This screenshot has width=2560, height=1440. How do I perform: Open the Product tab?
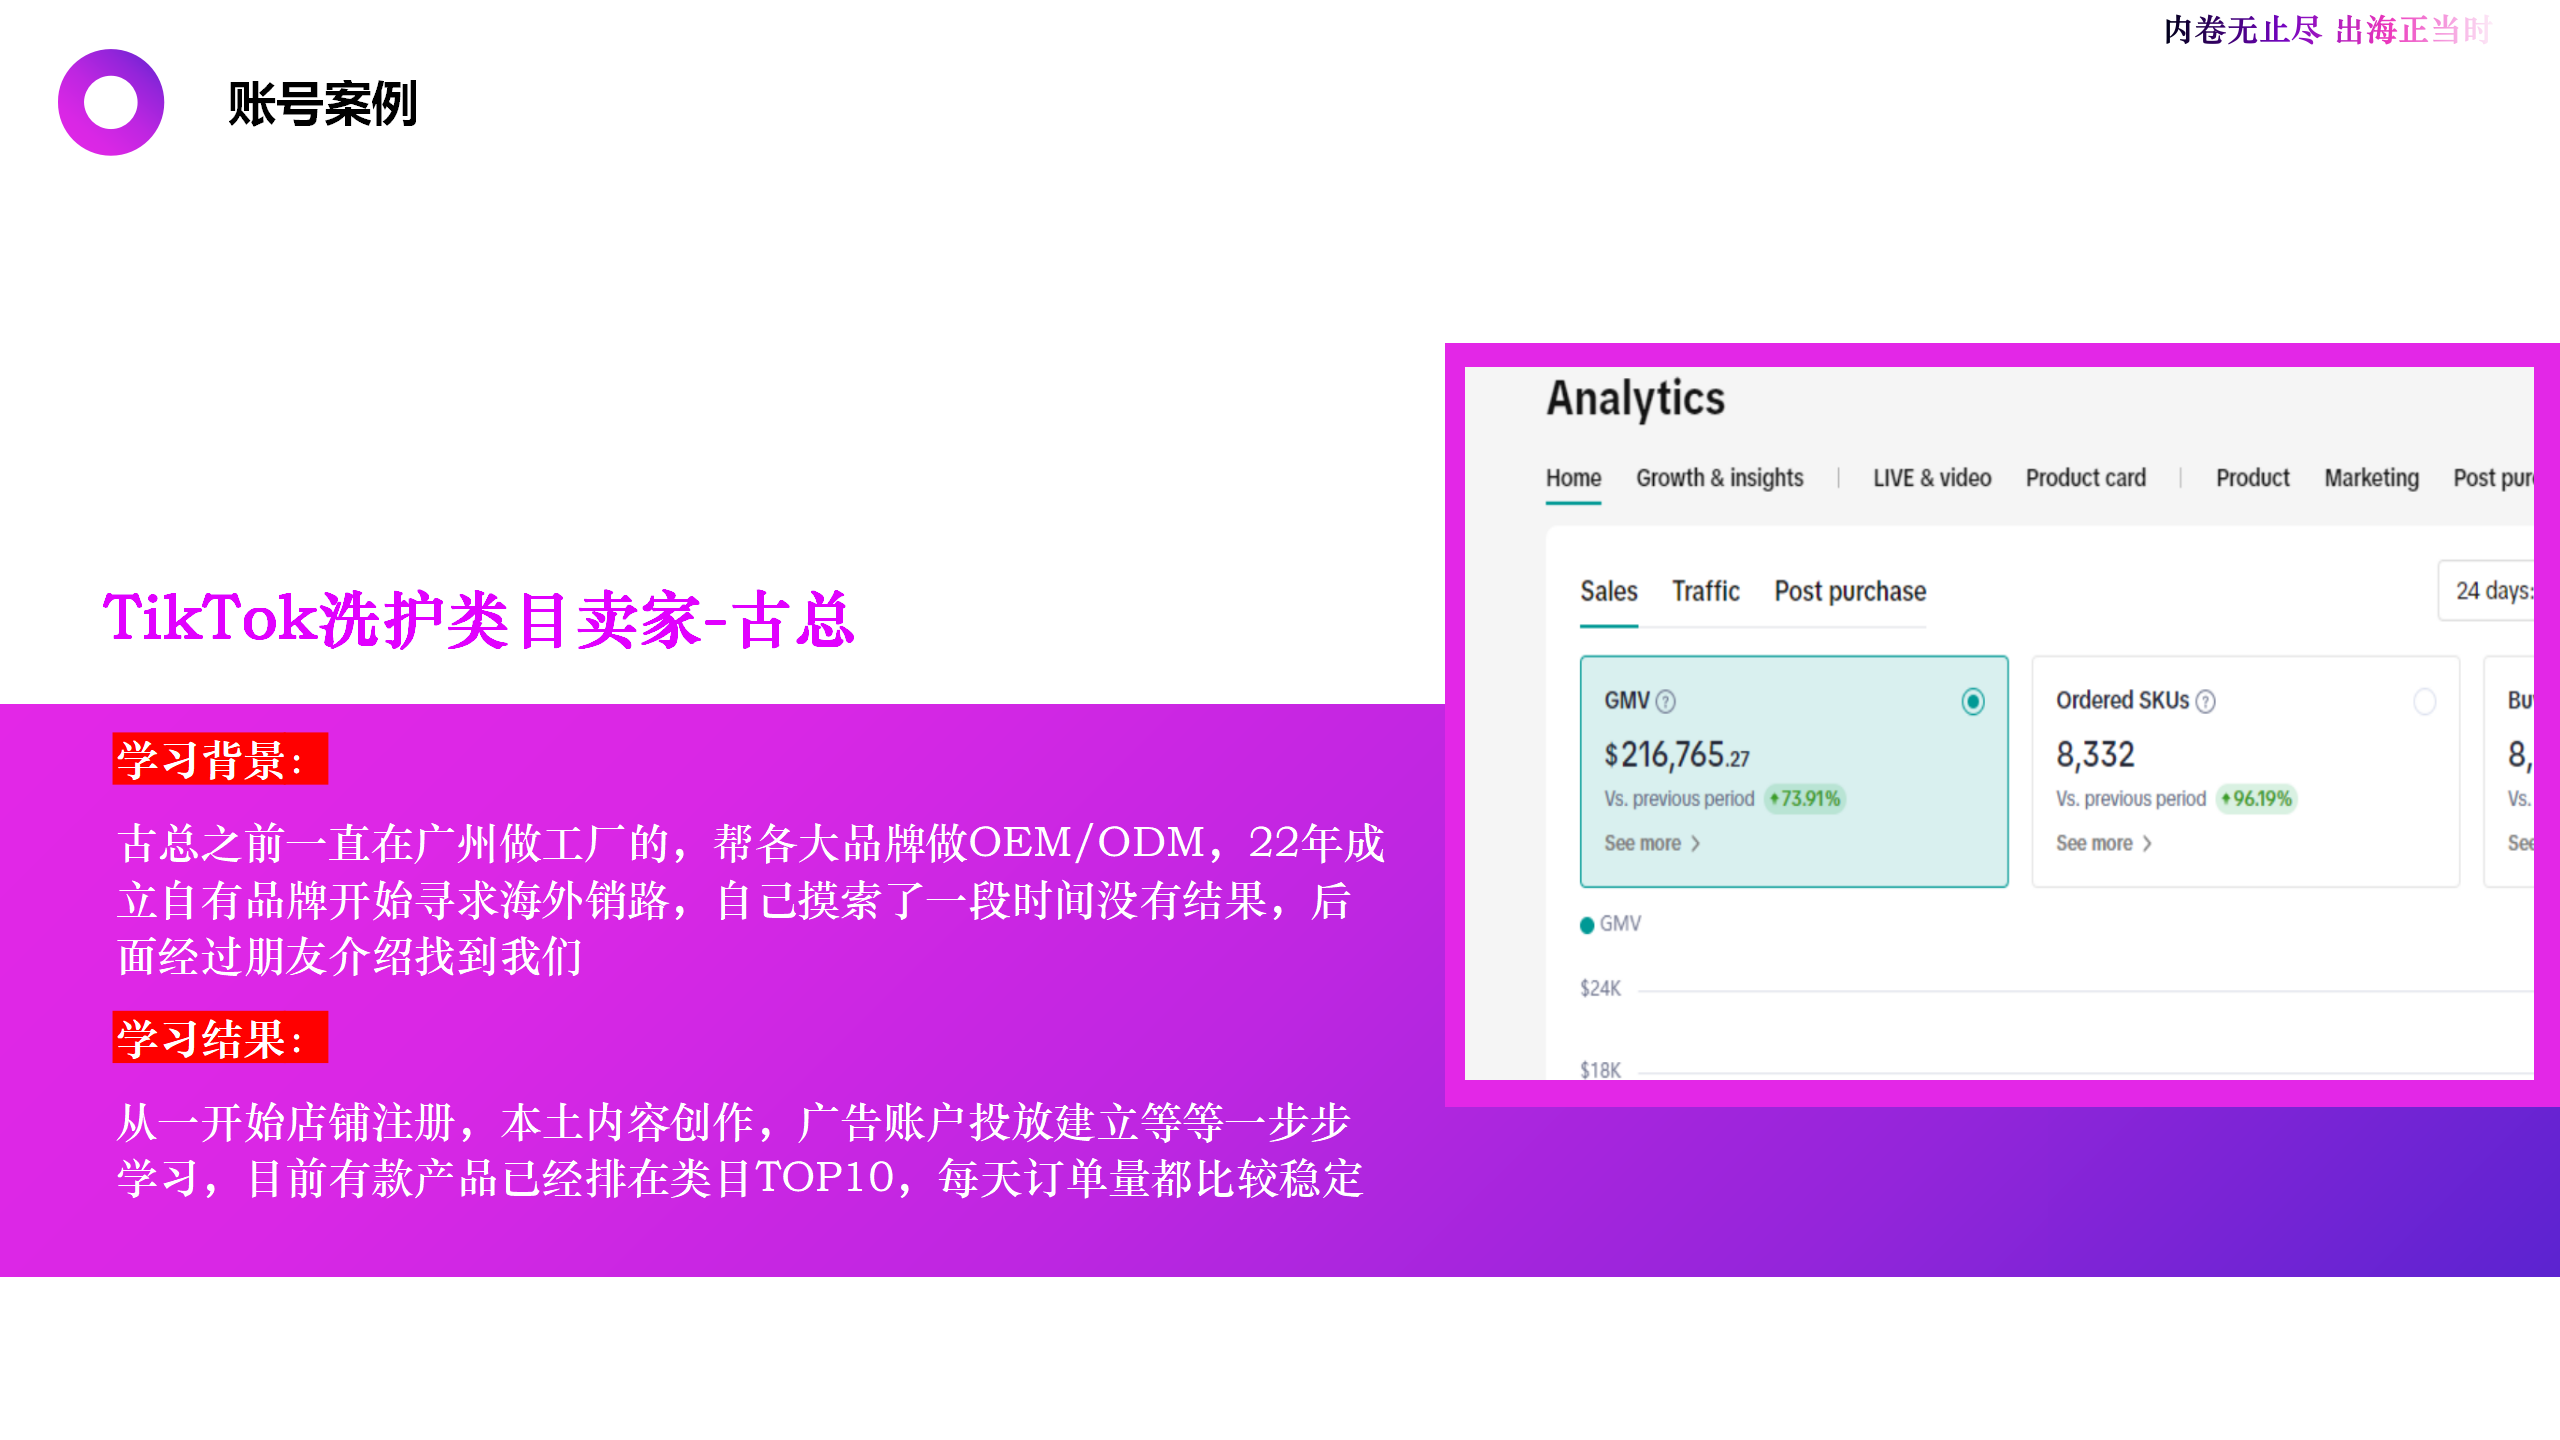2252,478
